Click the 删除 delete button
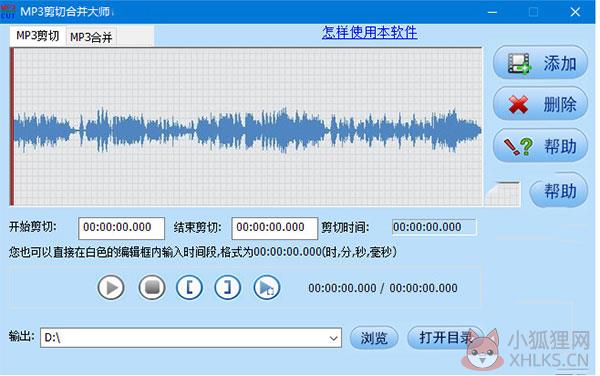This screenshot has height=376, width=600. pyautogui.click(x=540, y=104)
